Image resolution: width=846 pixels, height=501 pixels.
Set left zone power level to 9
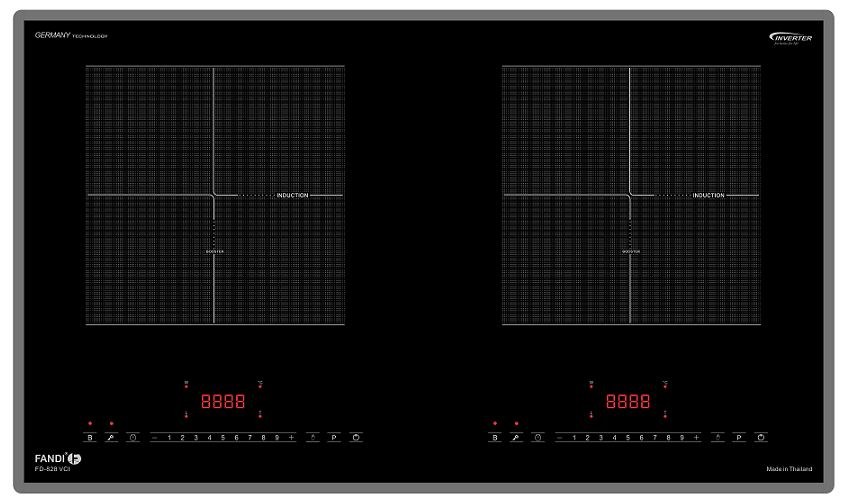tap(277, 438)
